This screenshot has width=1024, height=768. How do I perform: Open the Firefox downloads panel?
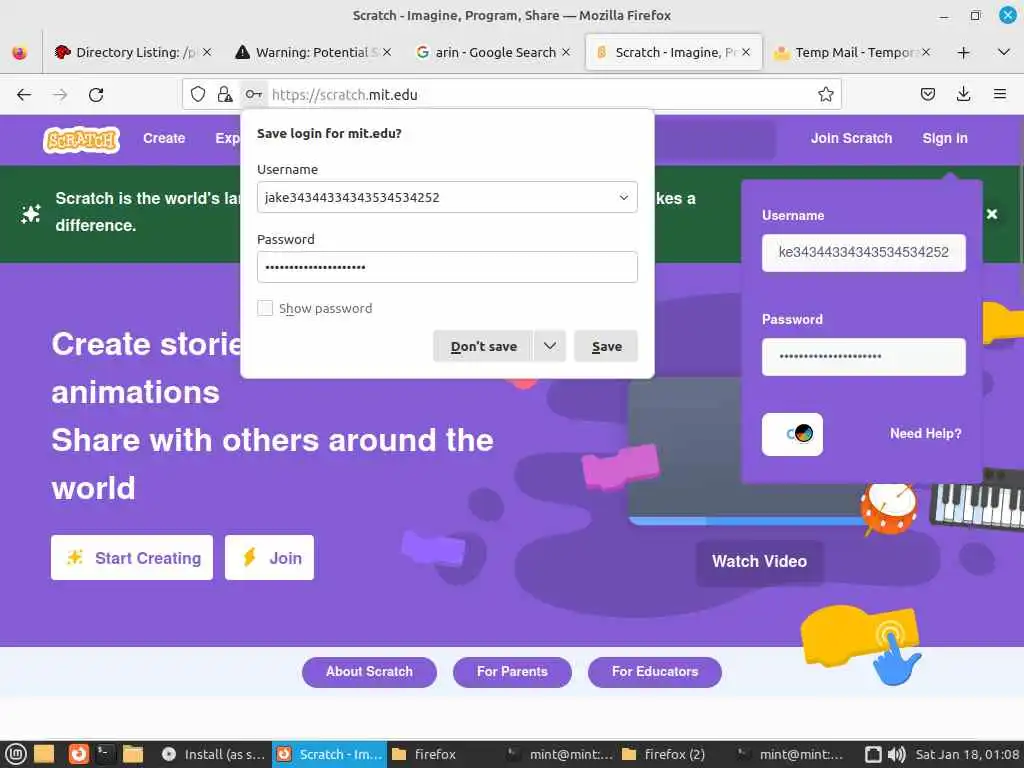(963, 95)
